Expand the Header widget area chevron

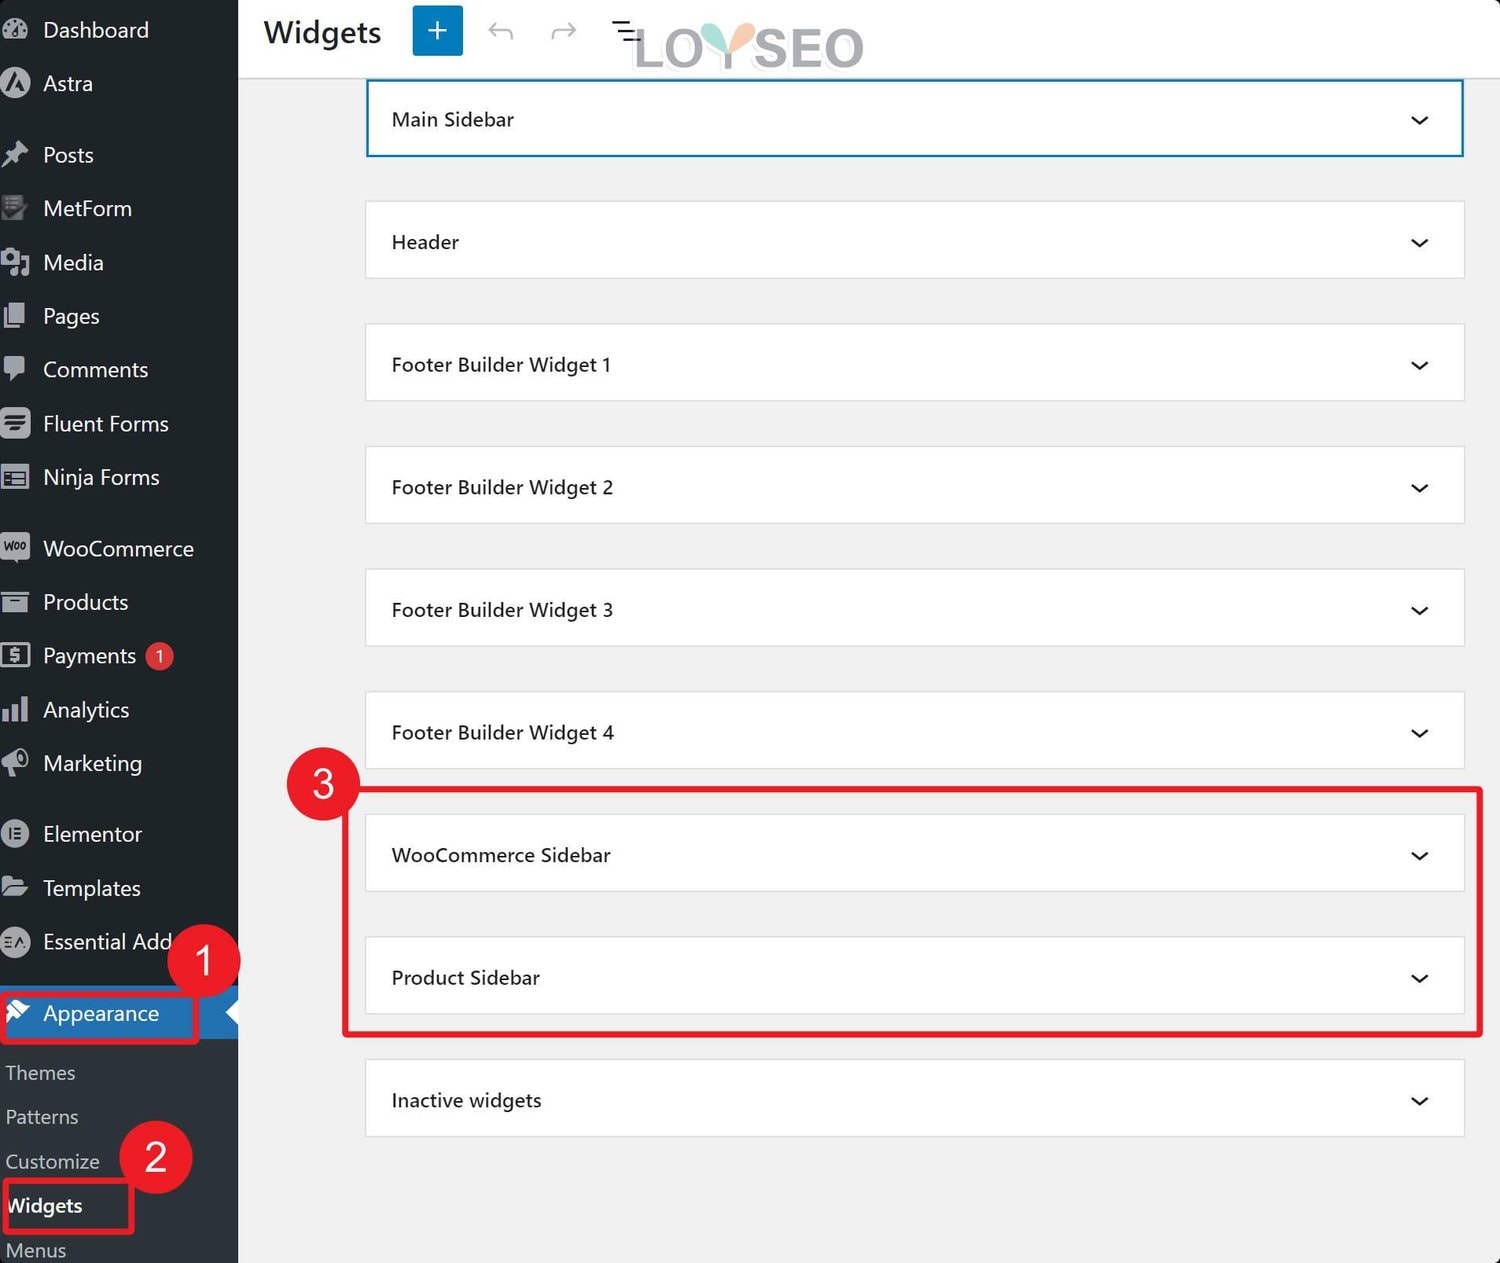(1419, 243)
